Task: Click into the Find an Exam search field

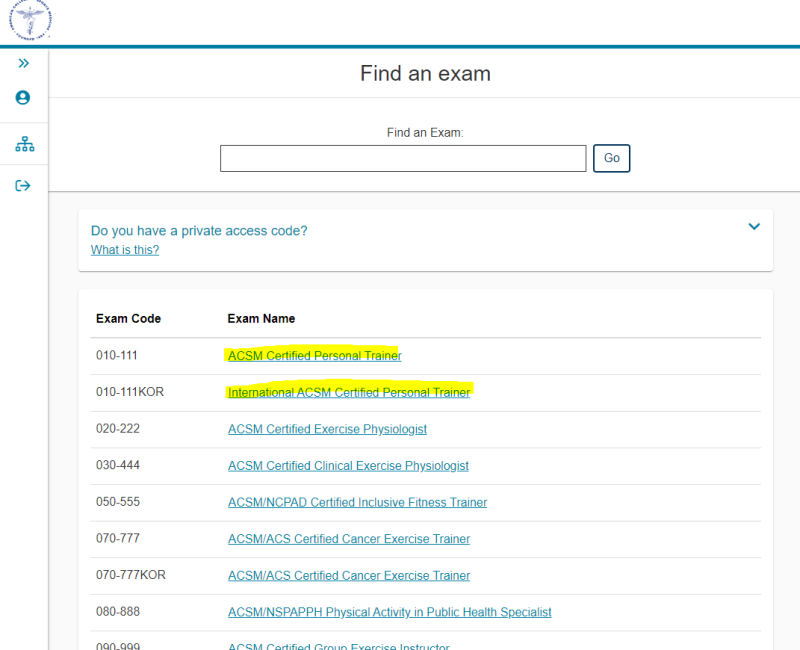Action: tap(403, 158)
